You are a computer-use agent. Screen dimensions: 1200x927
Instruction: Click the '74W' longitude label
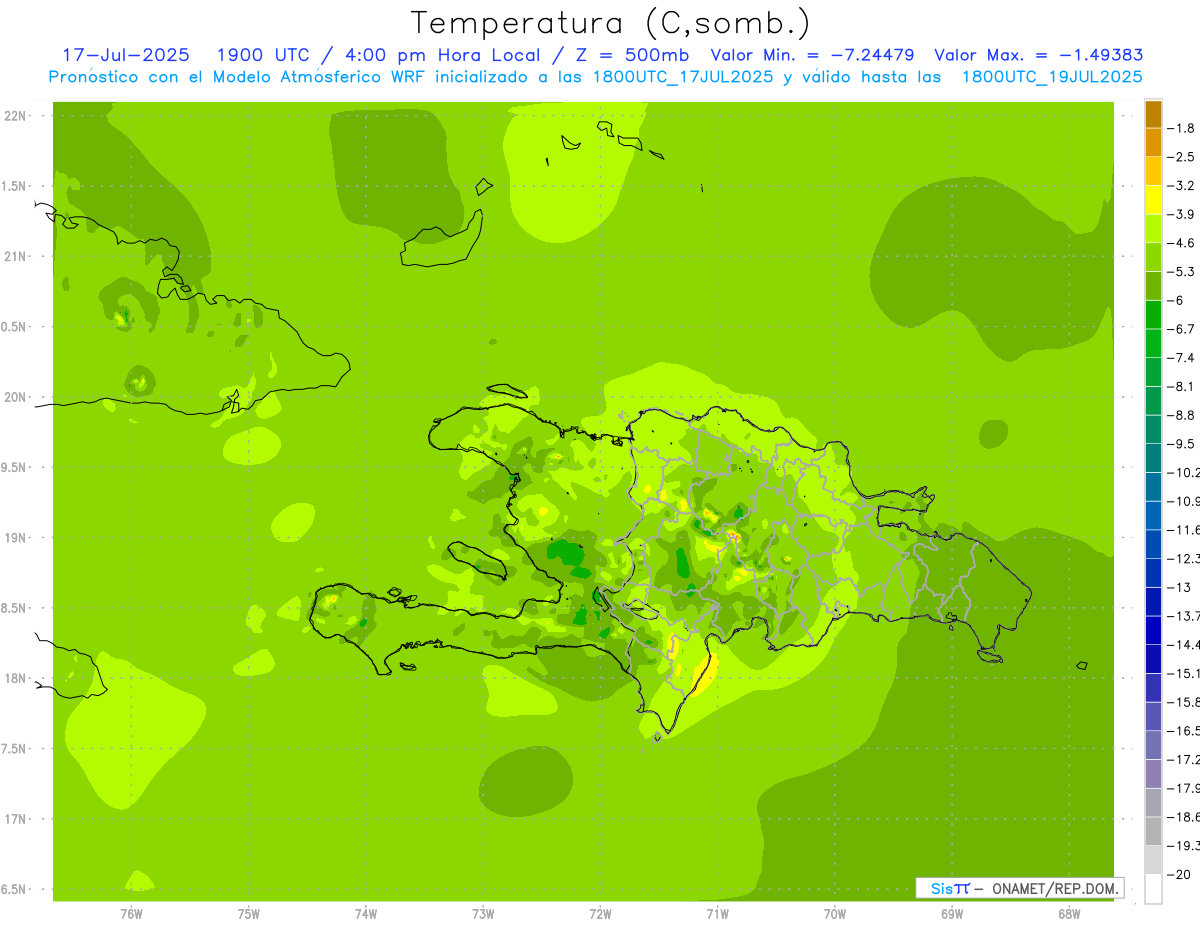pos(366,915)
